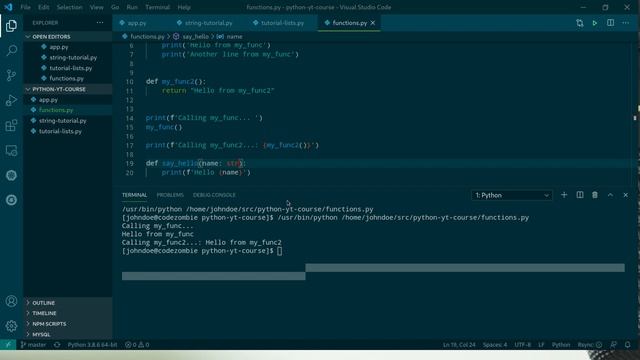Screen dimensions: 640x360
Task: Open the Edit menu
Action: [x=44, y=7]
